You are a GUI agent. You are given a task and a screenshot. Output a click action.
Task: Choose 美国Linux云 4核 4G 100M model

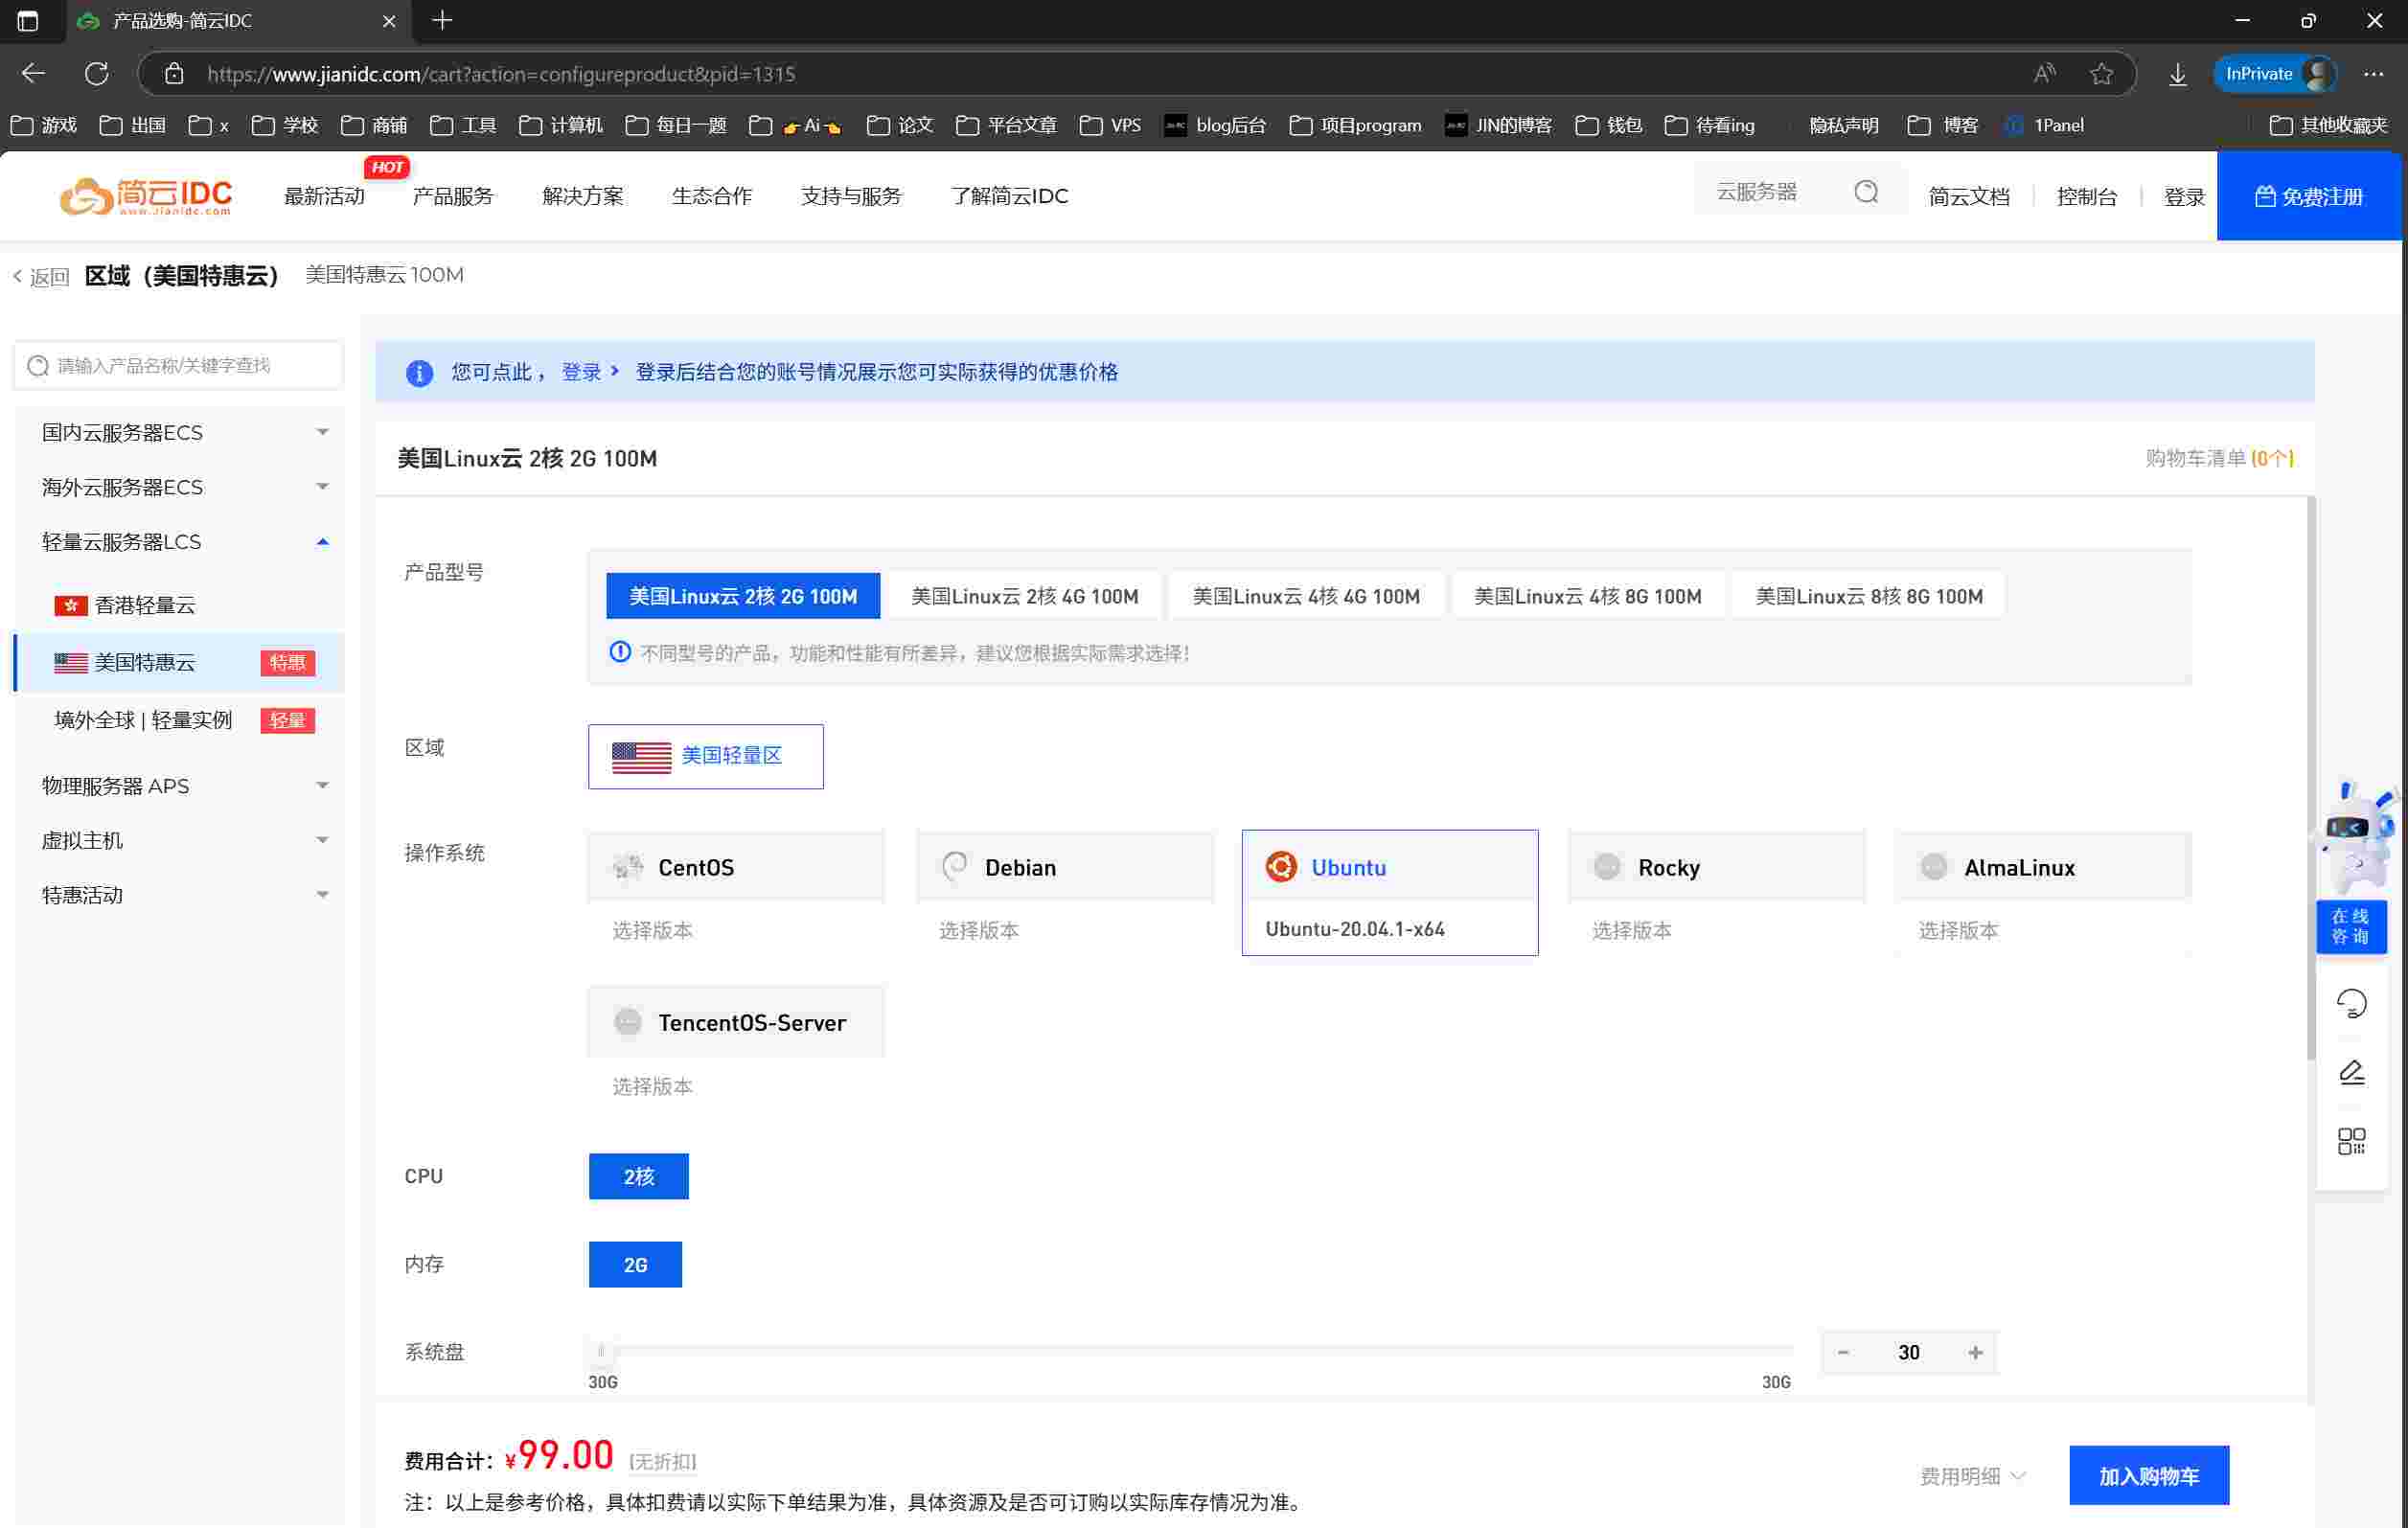pyautogui.click(x=1306, y=596)
